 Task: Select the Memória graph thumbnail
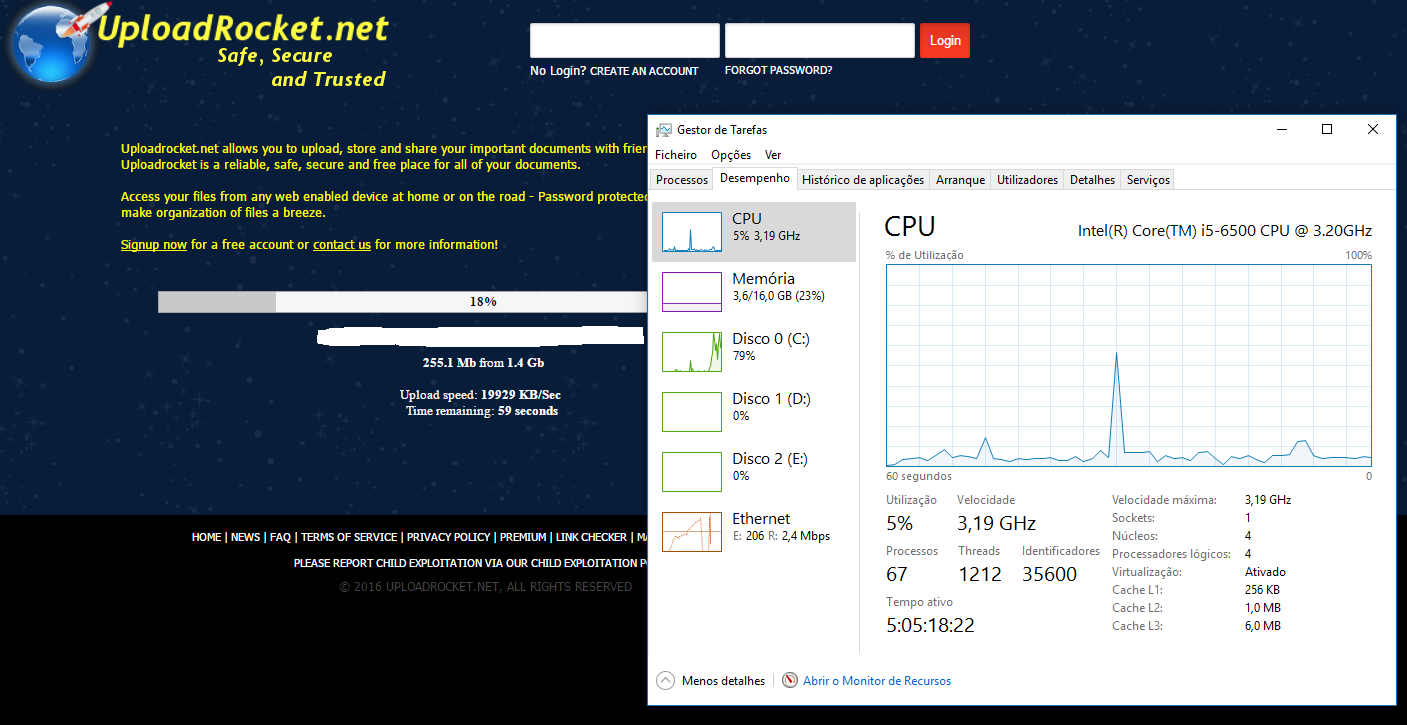pyautogui.click(x=691, y=292)
